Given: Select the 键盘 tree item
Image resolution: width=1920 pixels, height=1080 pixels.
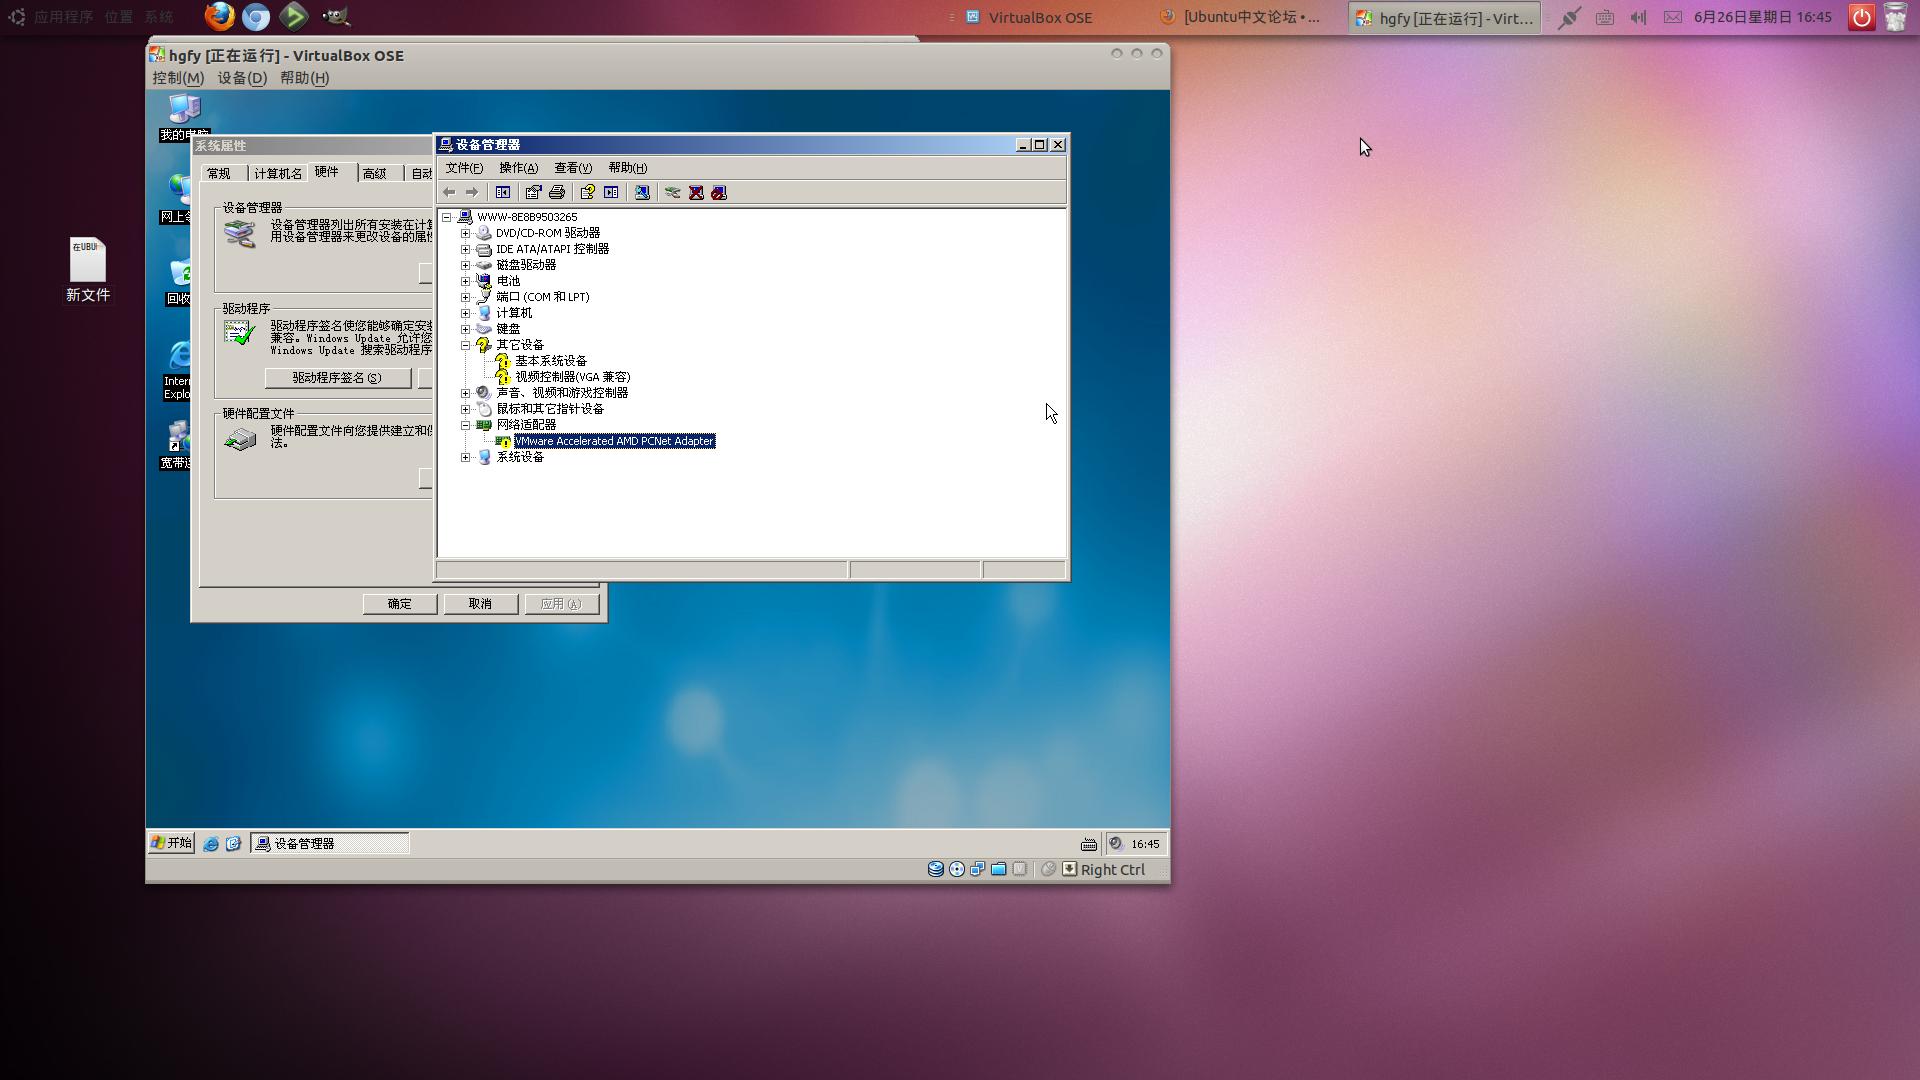Looking at the screenshot, I should [x=508, y=329].
